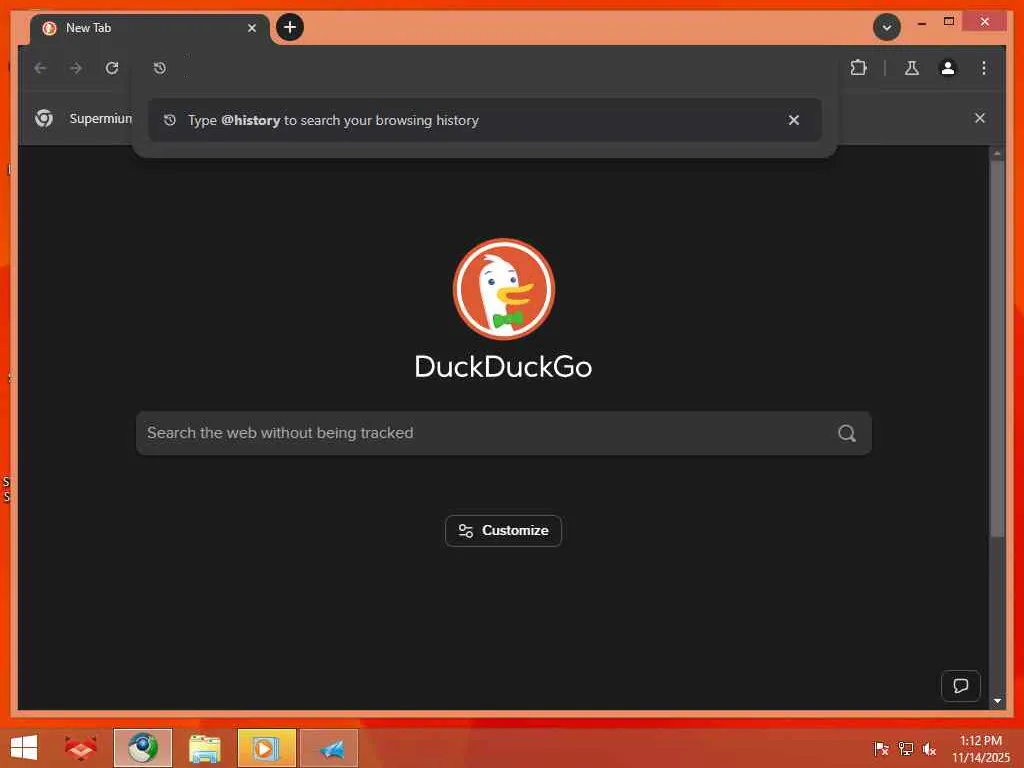The width and height of the screenshot is (1024, 768).
Task: Click the history icon in address bar
Action: click(159, 68)
